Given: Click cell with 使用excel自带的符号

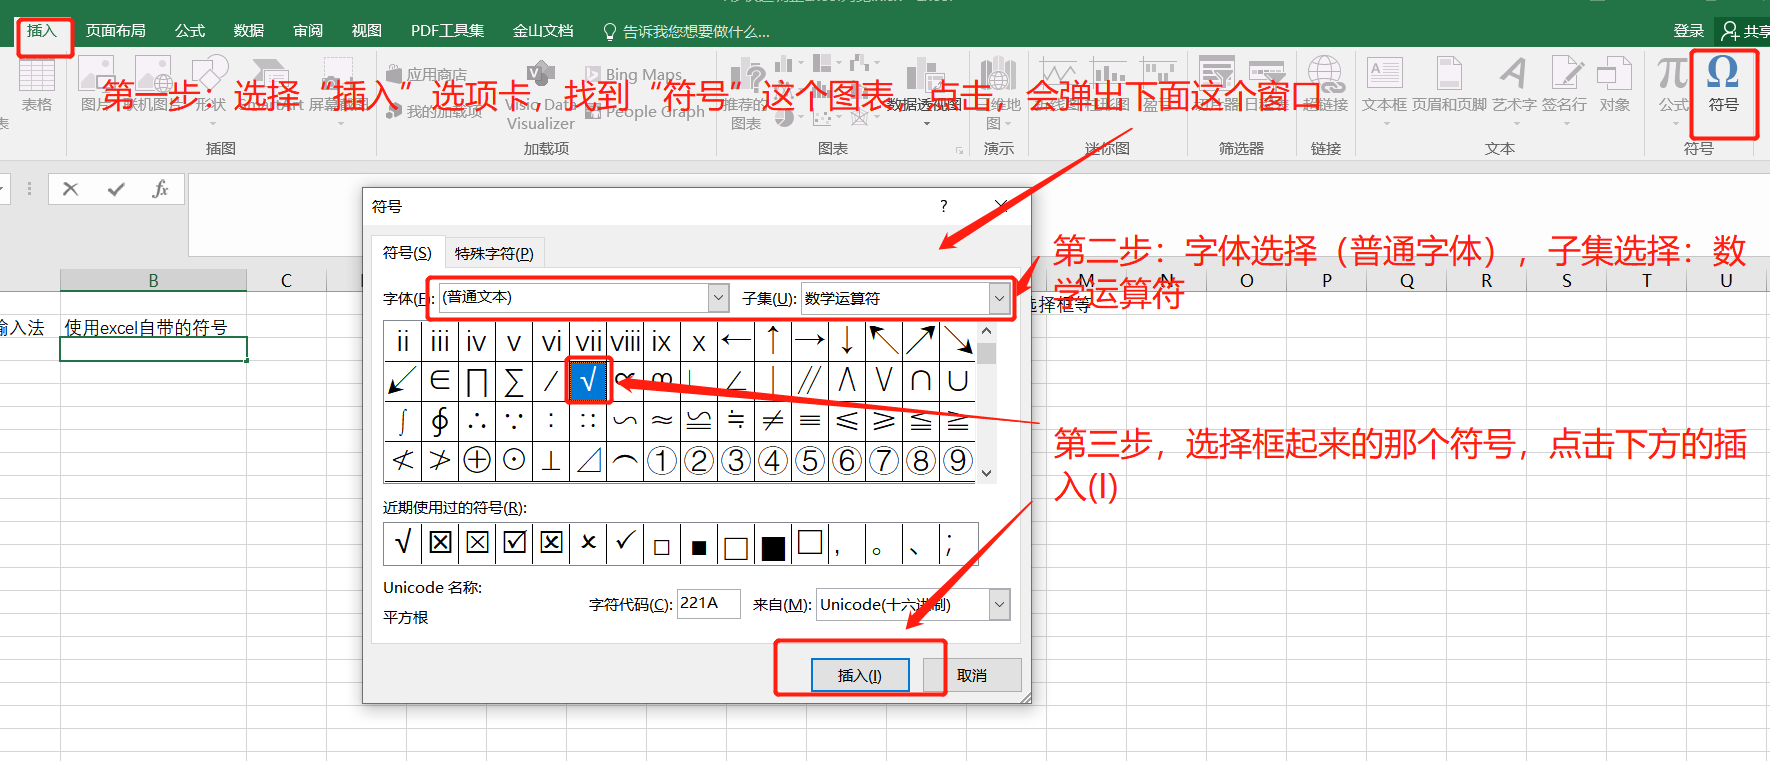Looking at the screenshot, I should tap(153, 327).
